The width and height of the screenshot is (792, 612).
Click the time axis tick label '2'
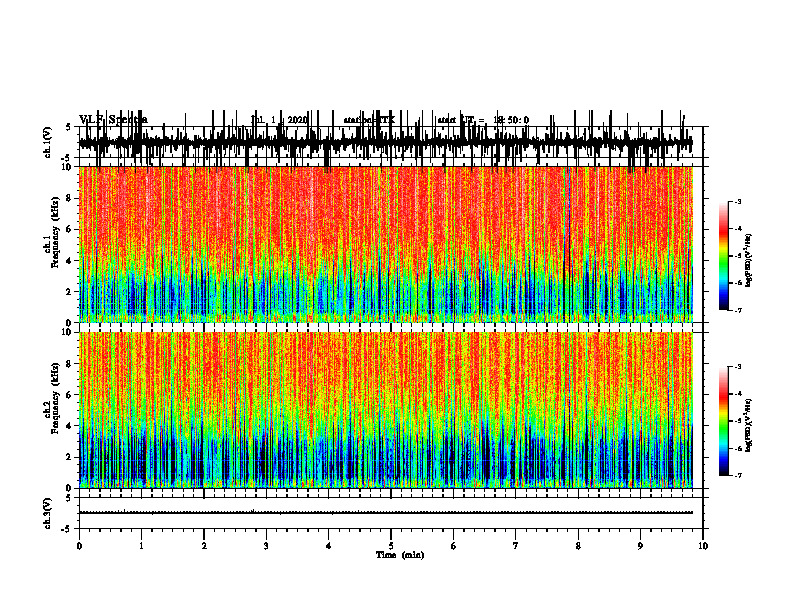click(204, 546)
